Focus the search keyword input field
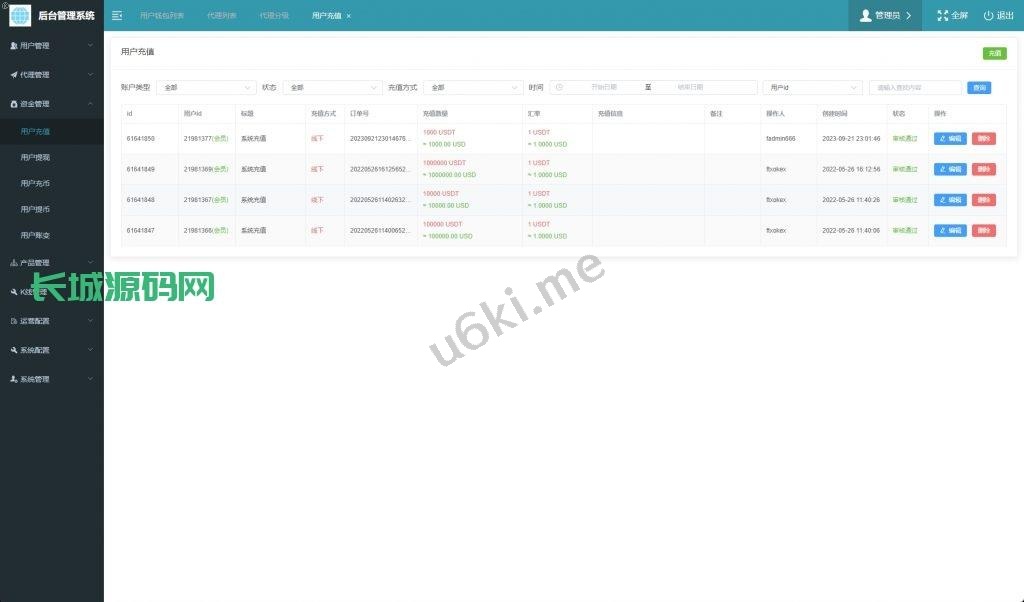The height and width of the screenshot is (602, 1024). pos(915,88)
